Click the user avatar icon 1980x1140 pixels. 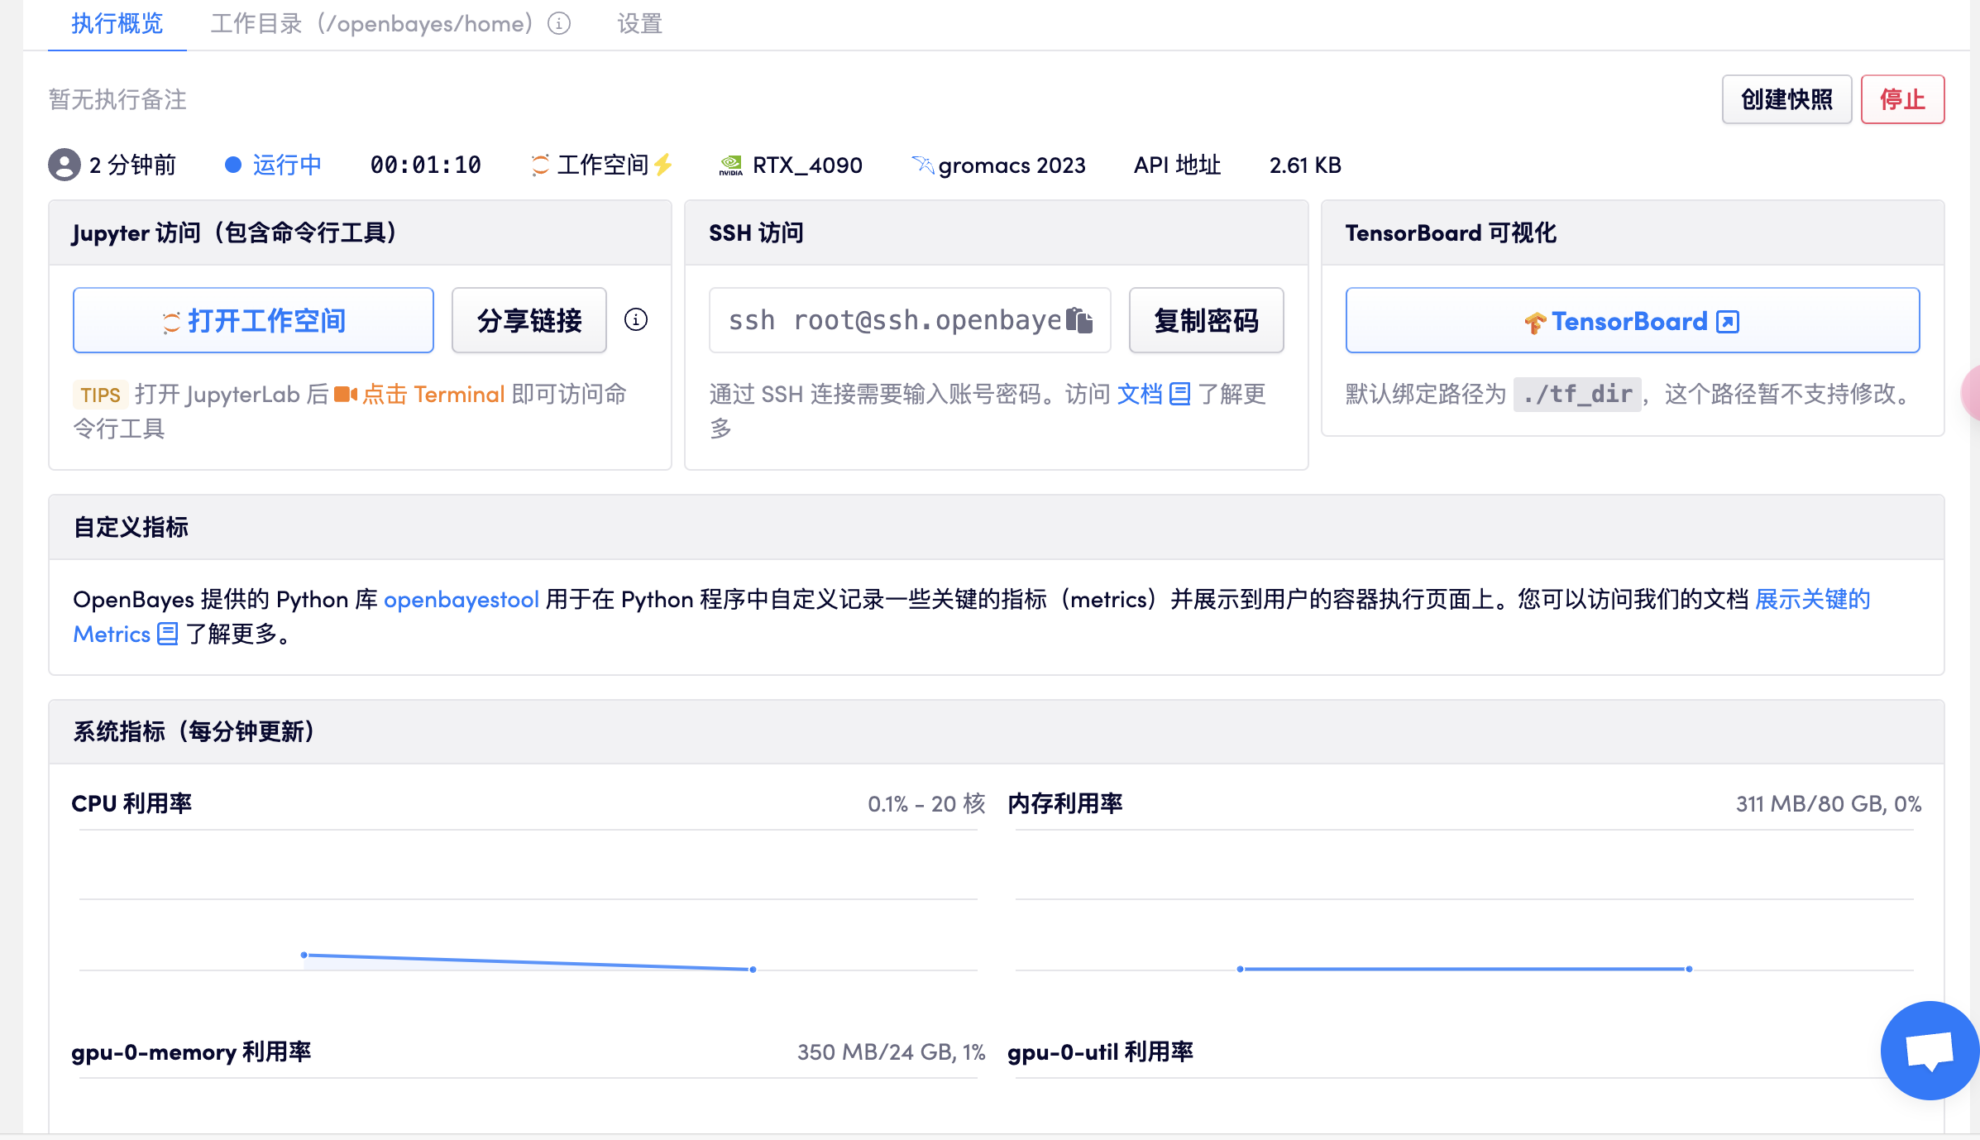tap(64, 165)
